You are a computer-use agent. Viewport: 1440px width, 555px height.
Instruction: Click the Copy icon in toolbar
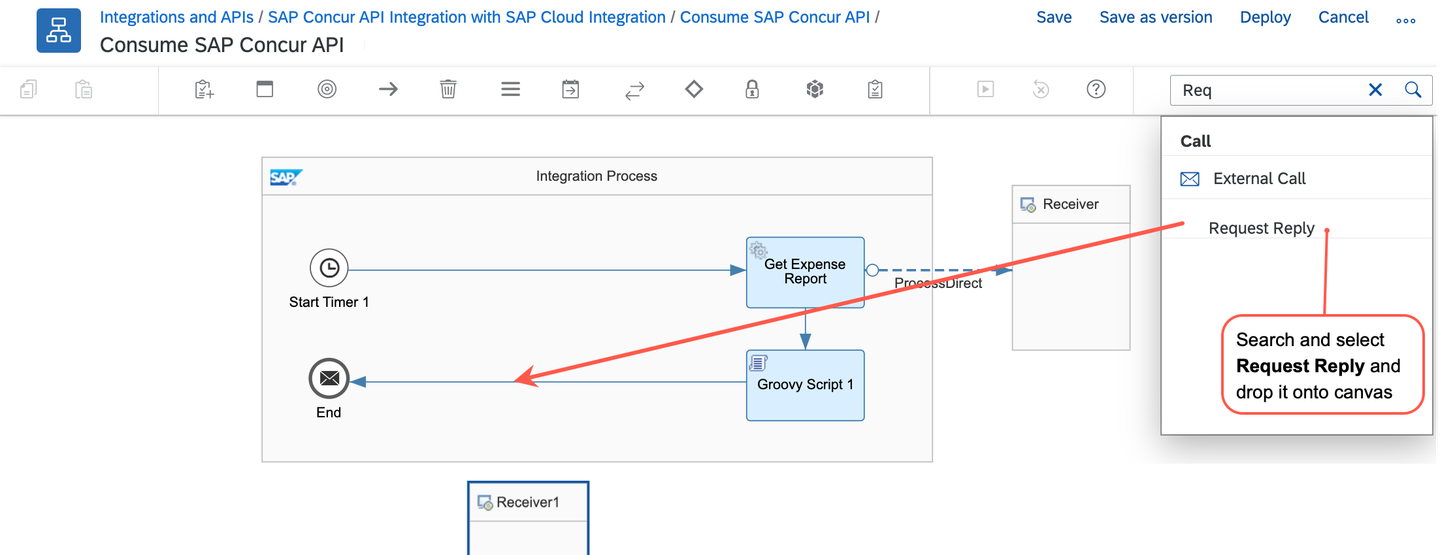click(28, 89)
